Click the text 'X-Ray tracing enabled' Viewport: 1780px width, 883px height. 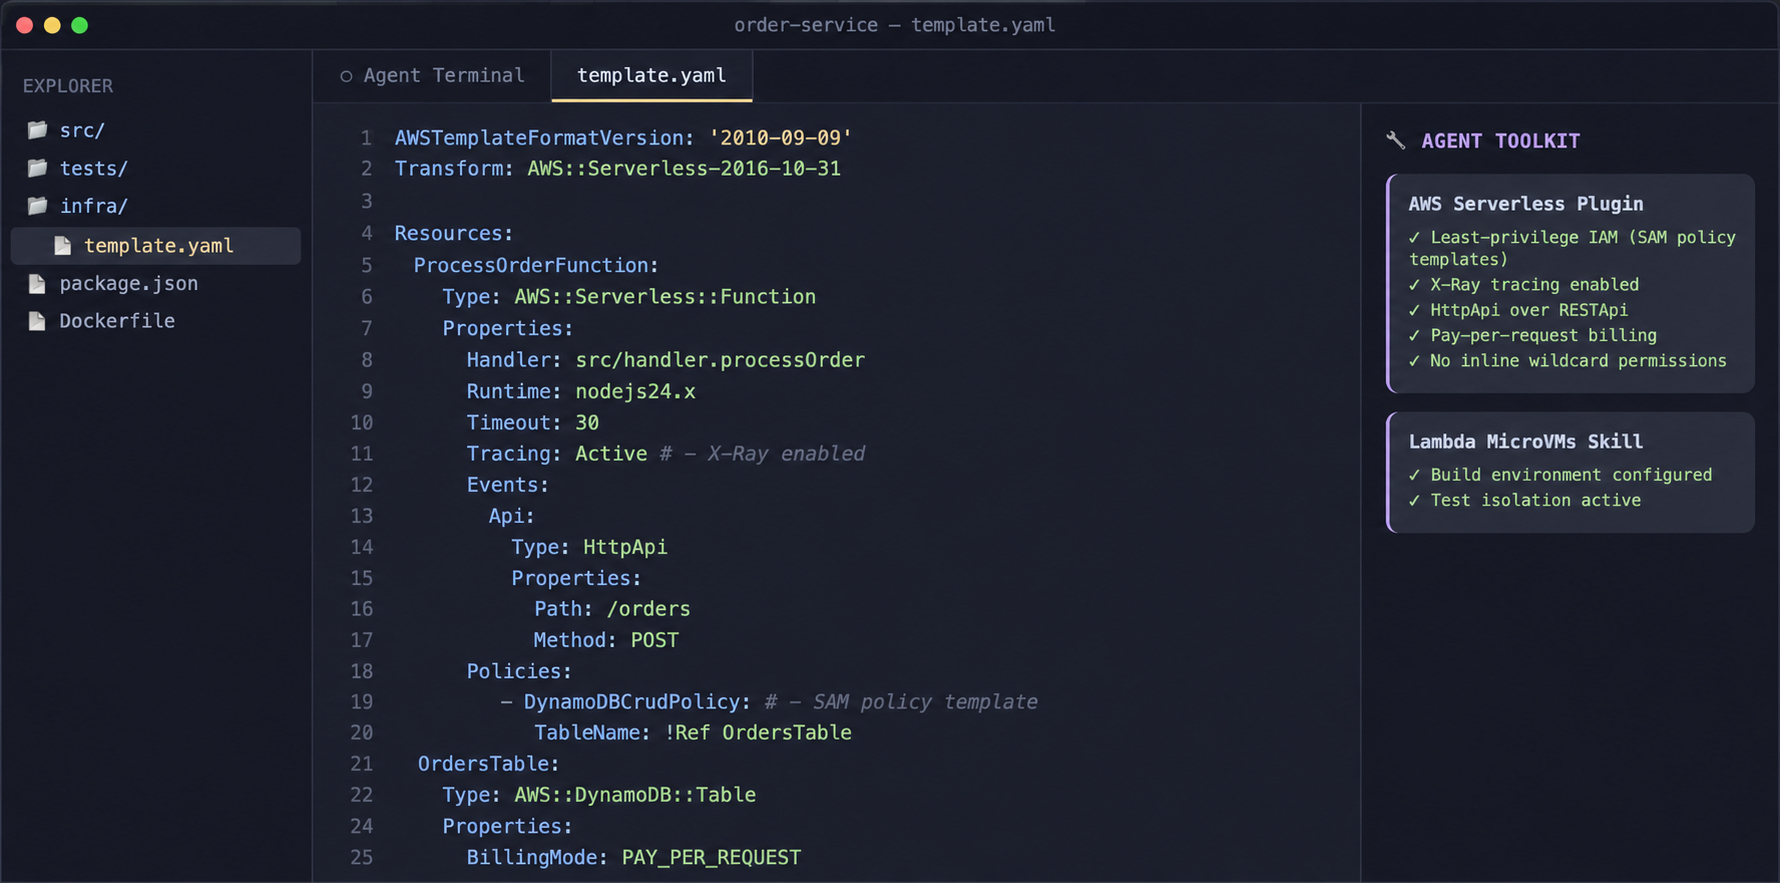tap(1534, 285)
